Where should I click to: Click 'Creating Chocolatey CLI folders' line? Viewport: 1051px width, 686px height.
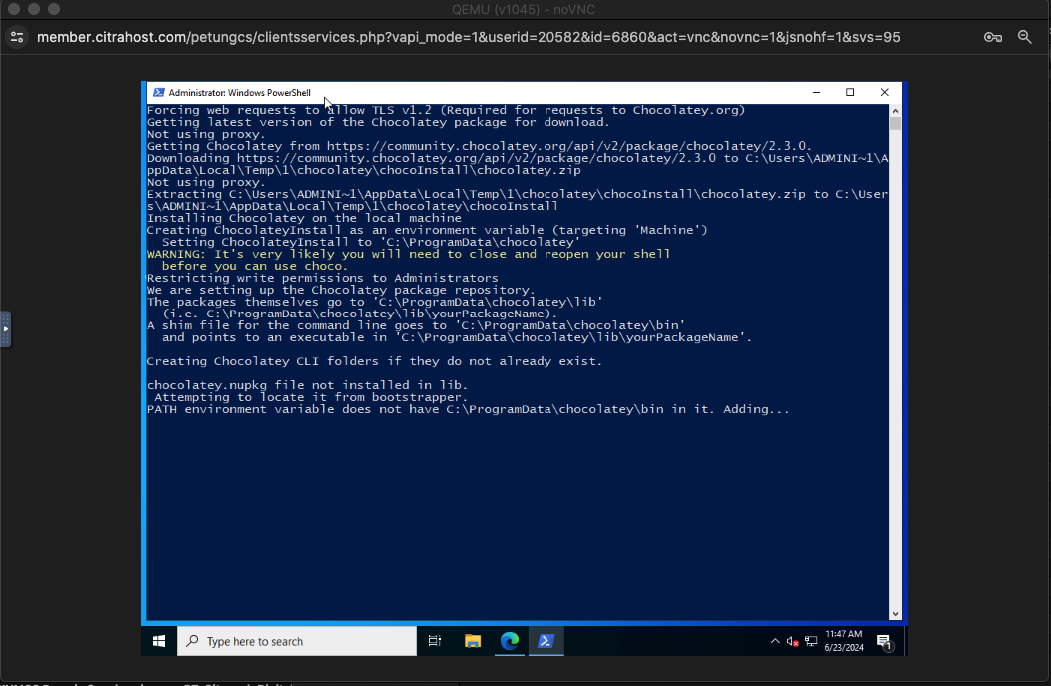(x=374, y=361)
